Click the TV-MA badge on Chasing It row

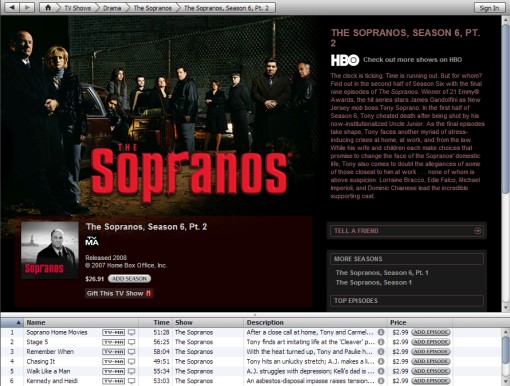pos(114,361)
